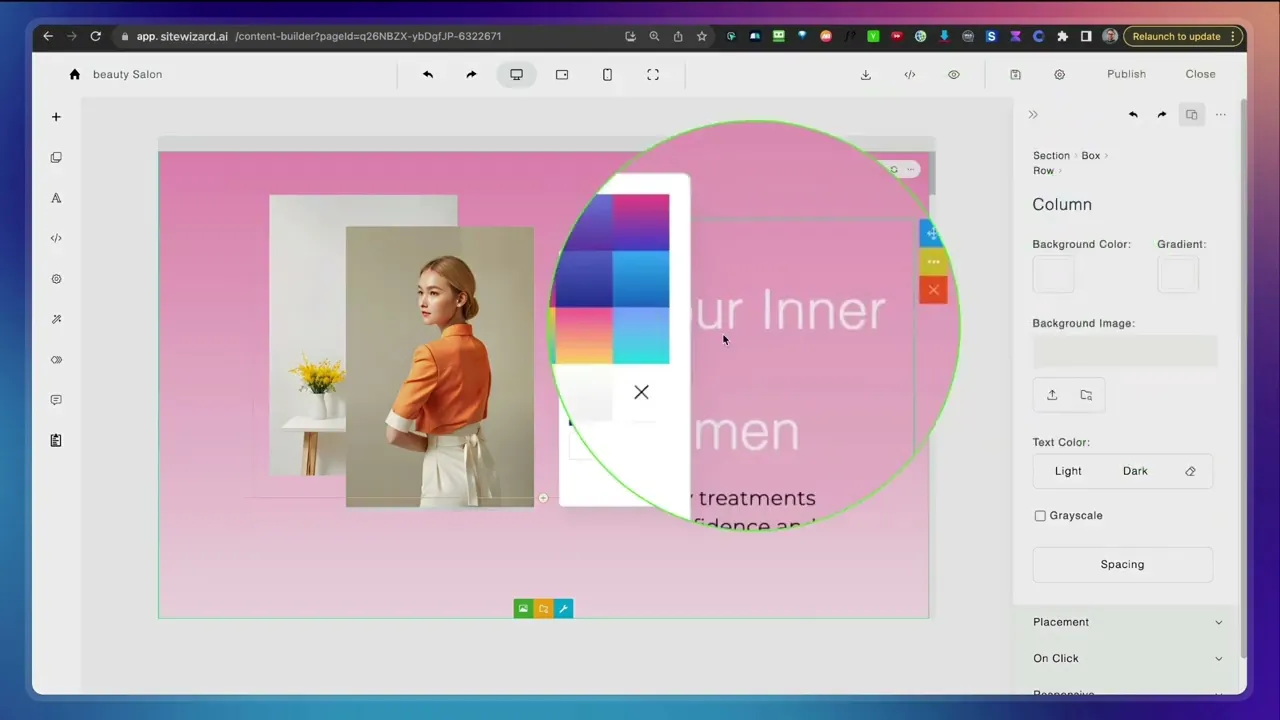
Task: Open the three-dot more menu in Column panel
Action: pos(1221,115)
